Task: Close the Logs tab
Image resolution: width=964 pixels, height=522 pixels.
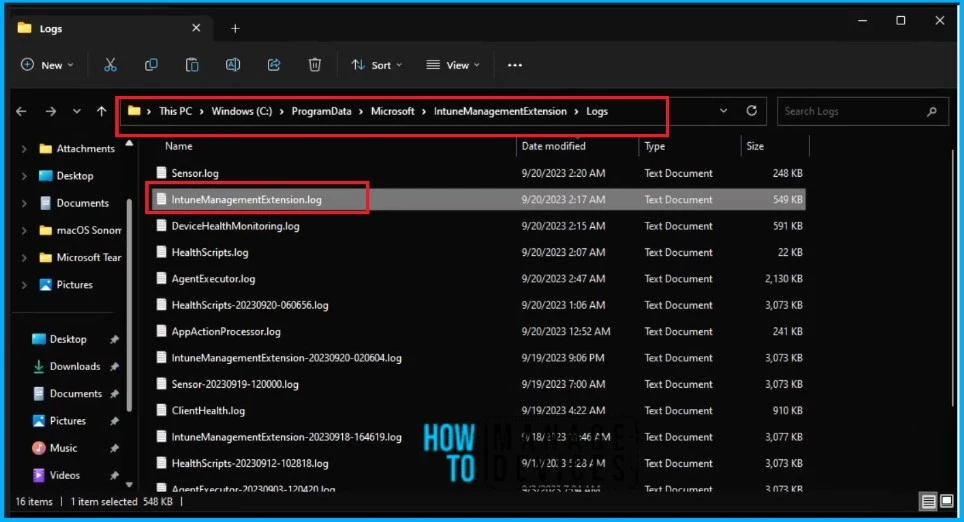Action: click(x=196, y=28)
